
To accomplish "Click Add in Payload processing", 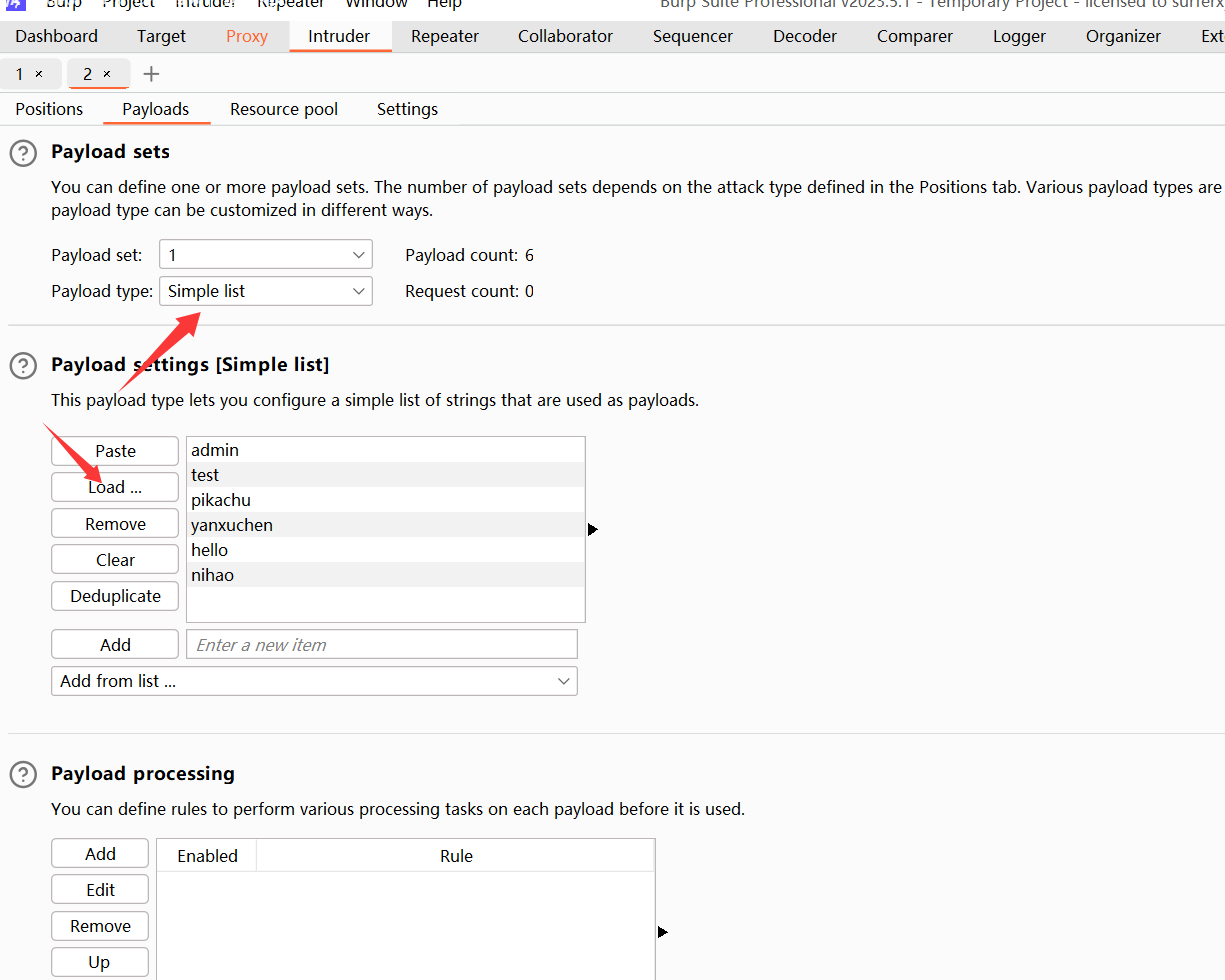I will click(x=100, y=854).
